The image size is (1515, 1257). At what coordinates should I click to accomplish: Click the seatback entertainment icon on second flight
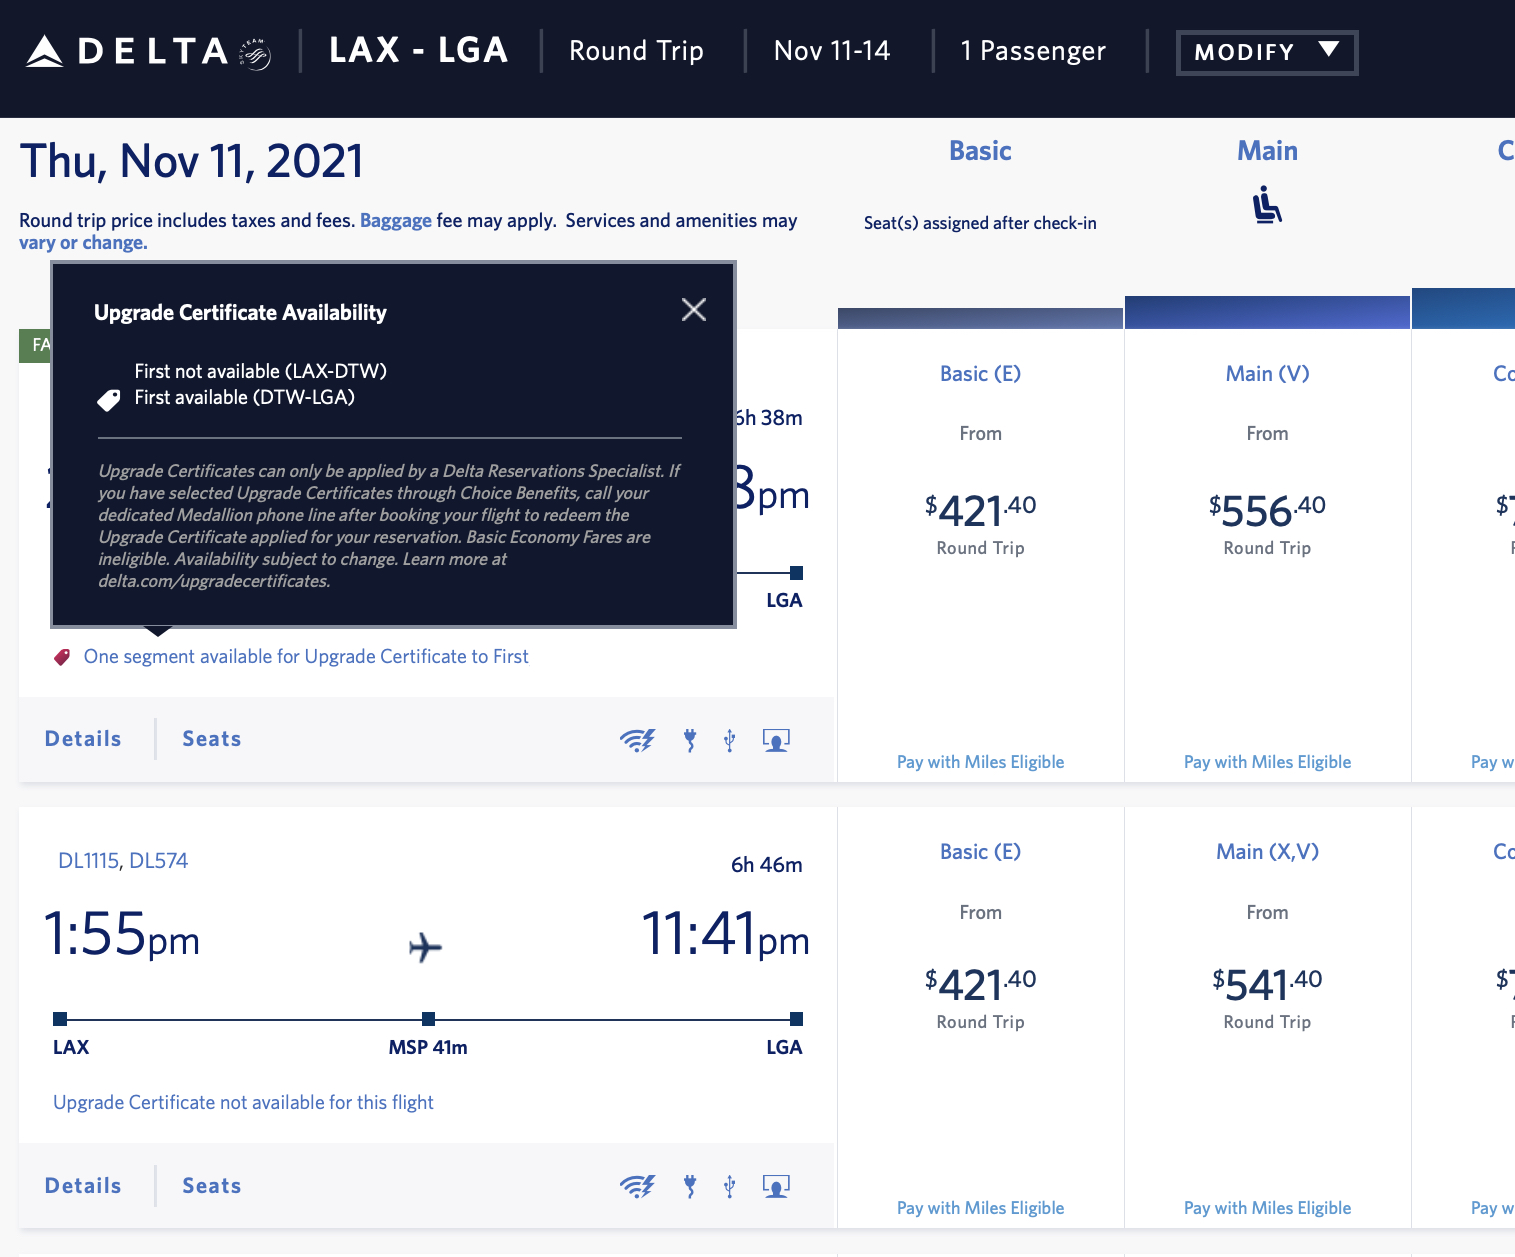(x=776, y=1186)
